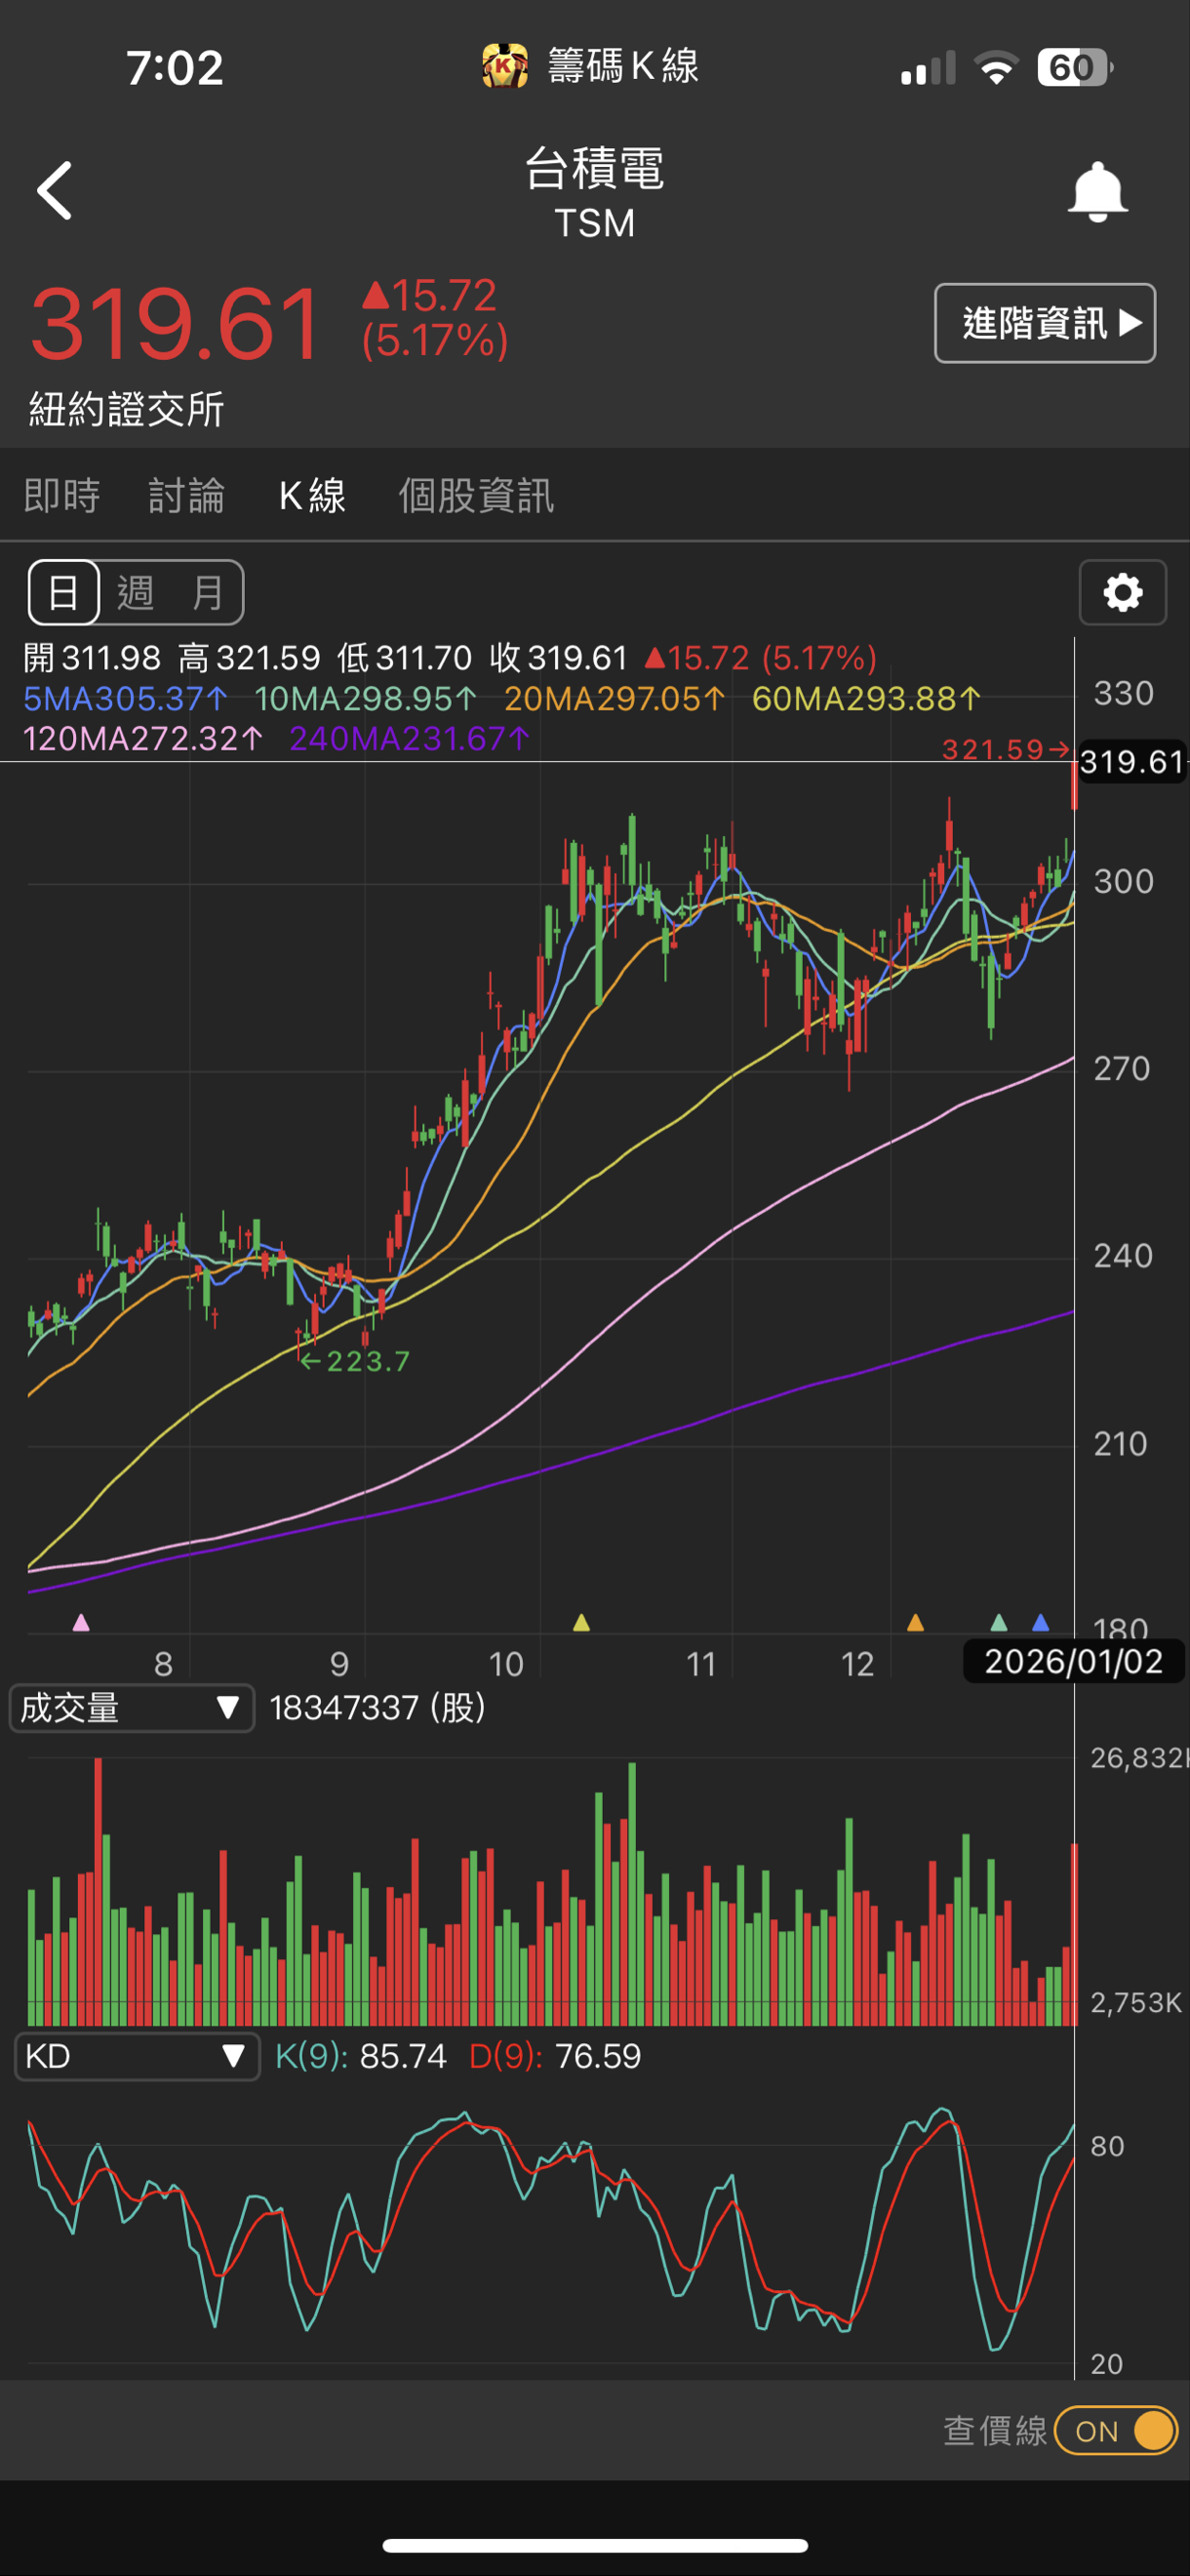
Task: Tap the 223.7 low price annotation
Action: (x=355, y=1361)
